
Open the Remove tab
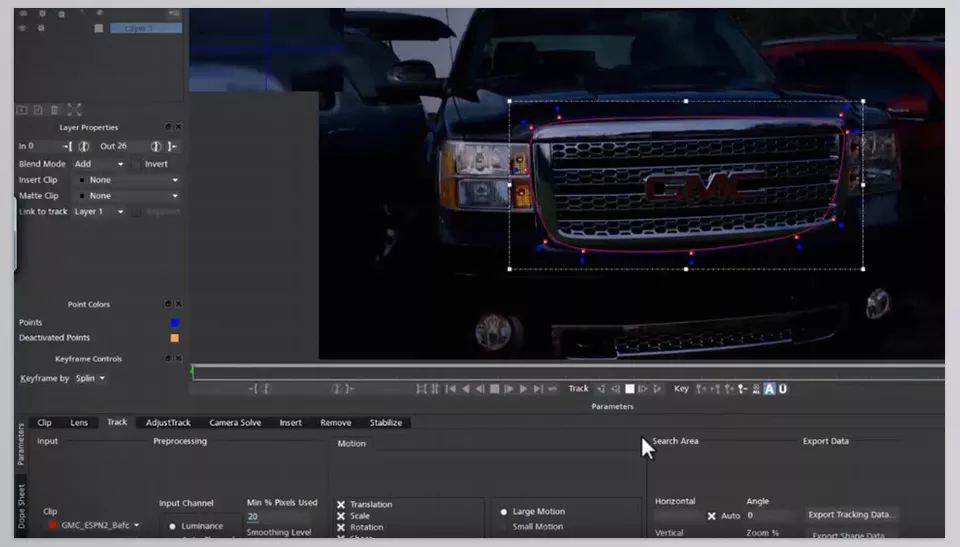click(x=336, y=423)
